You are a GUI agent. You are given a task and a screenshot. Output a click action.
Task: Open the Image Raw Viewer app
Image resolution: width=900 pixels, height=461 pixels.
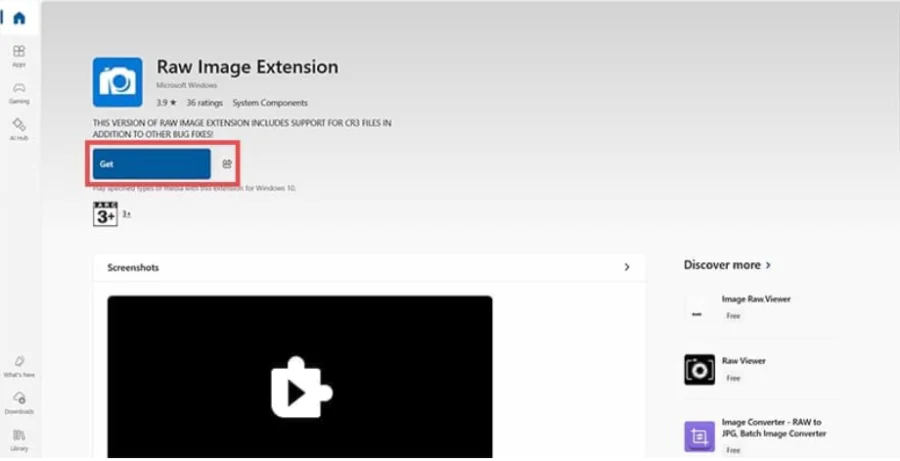point(756,299)
